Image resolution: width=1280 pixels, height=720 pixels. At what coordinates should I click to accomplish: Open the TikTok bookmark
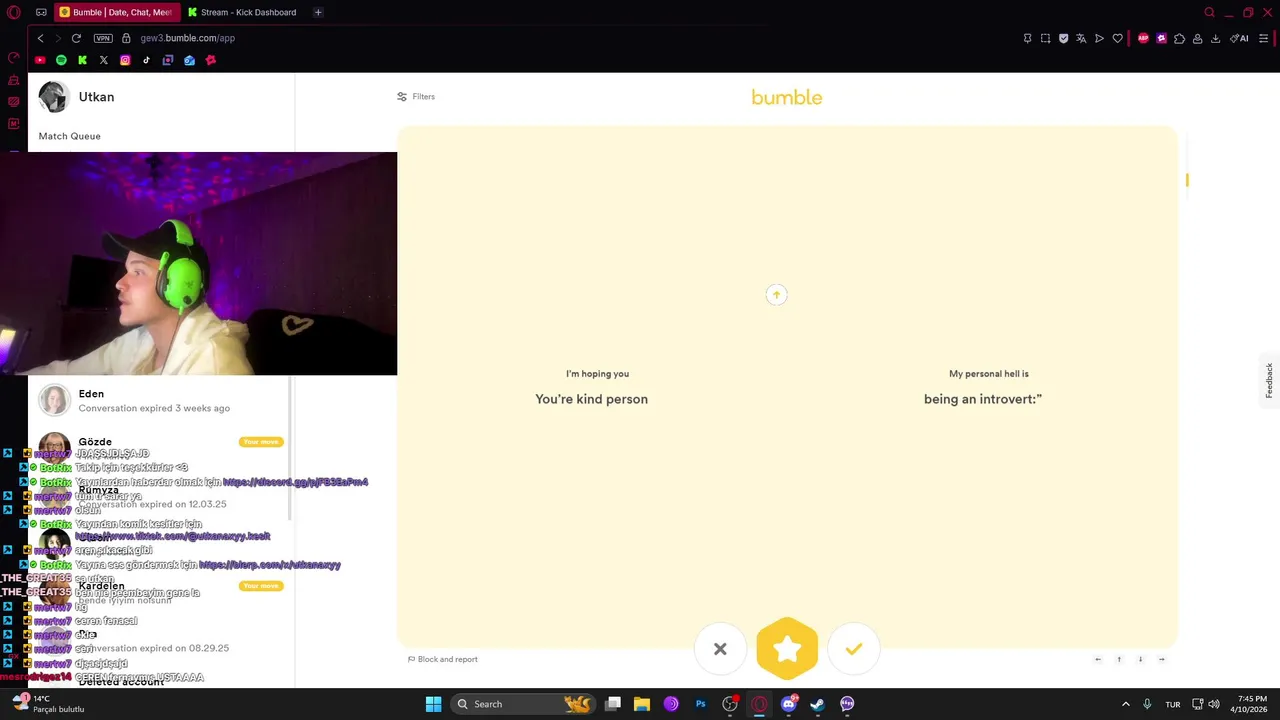click(146, 60)
